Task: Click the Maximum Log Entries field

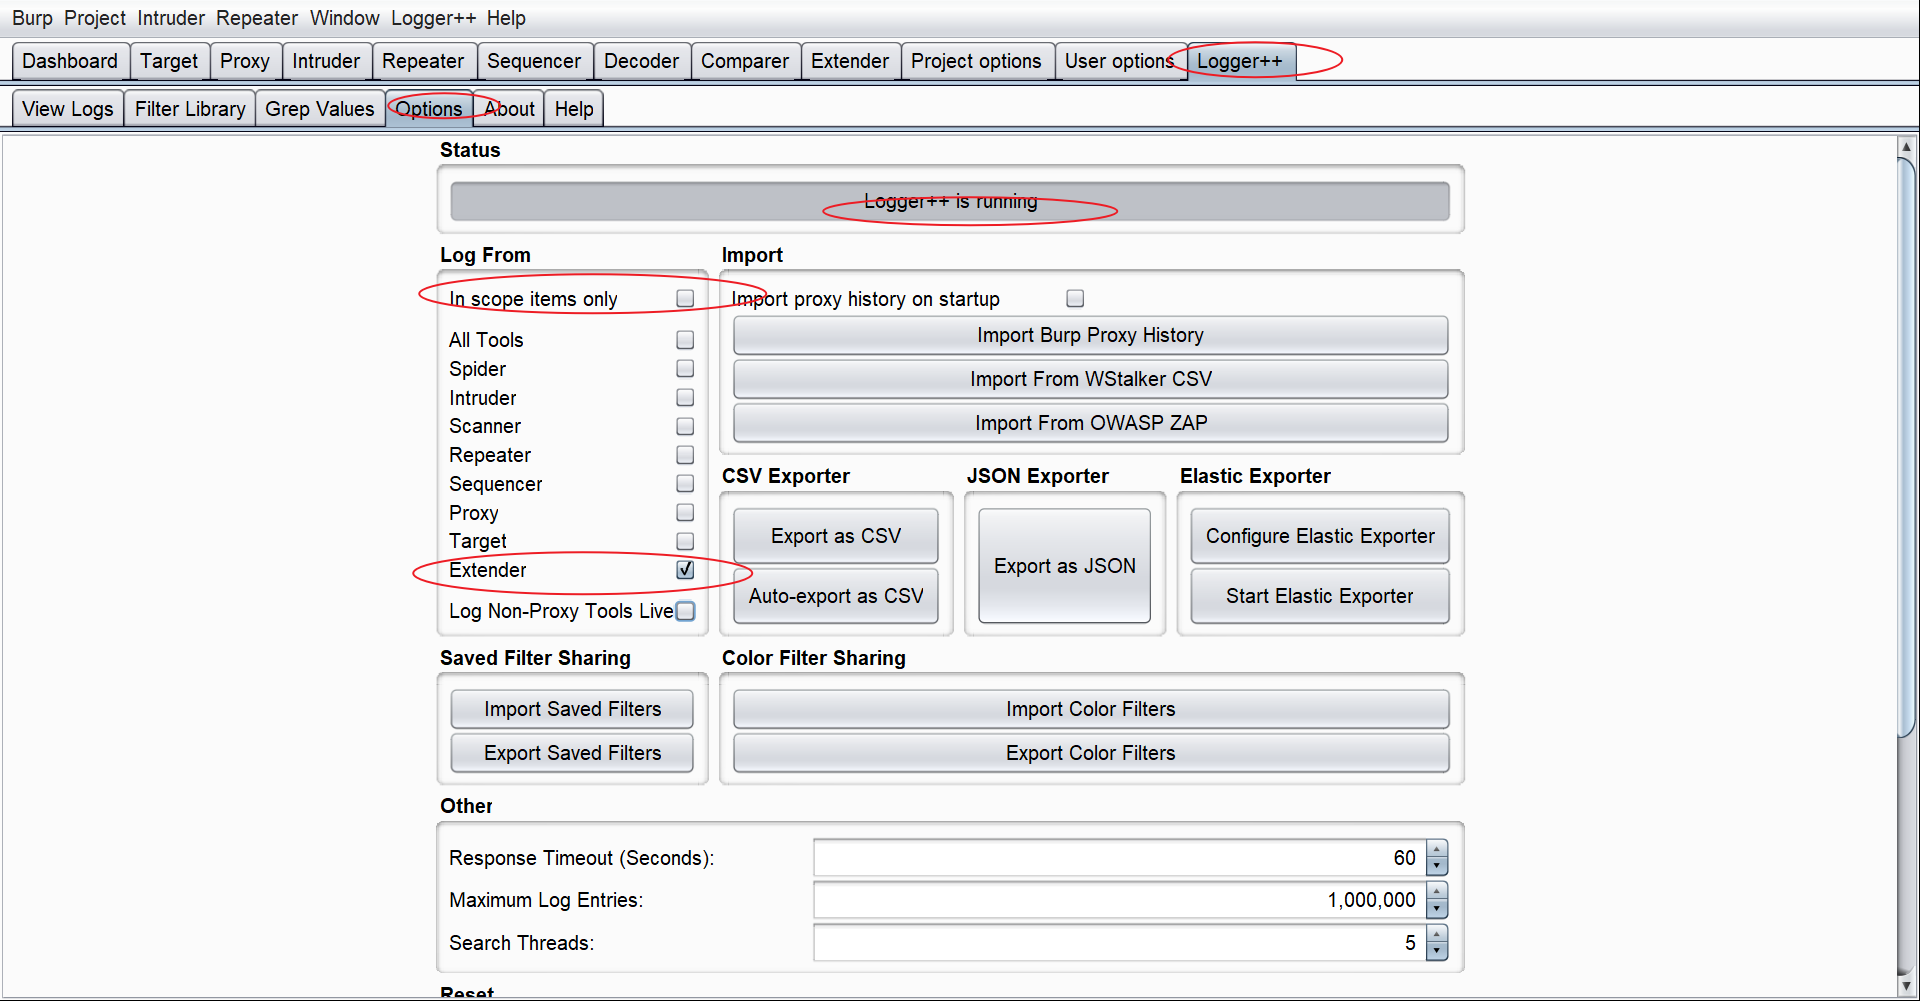Action: pyautogui.click(x=1120, y=900)
